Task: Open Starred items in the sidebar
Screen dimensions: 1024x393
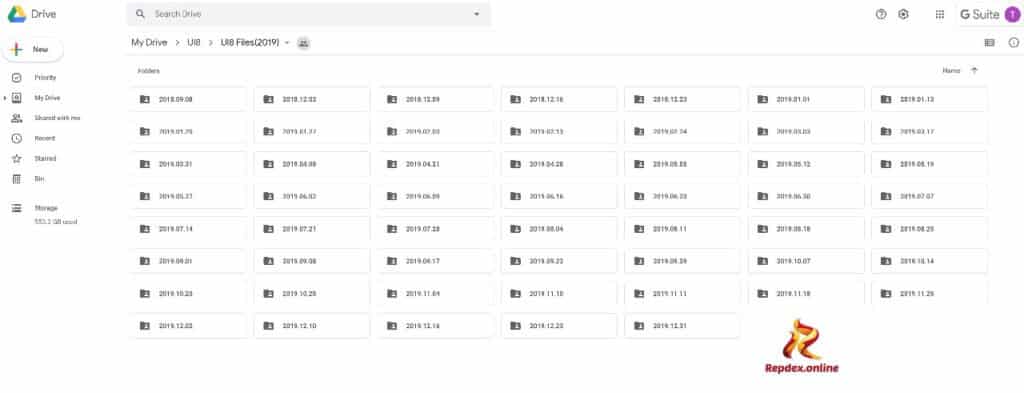Action: coord(45,159)
